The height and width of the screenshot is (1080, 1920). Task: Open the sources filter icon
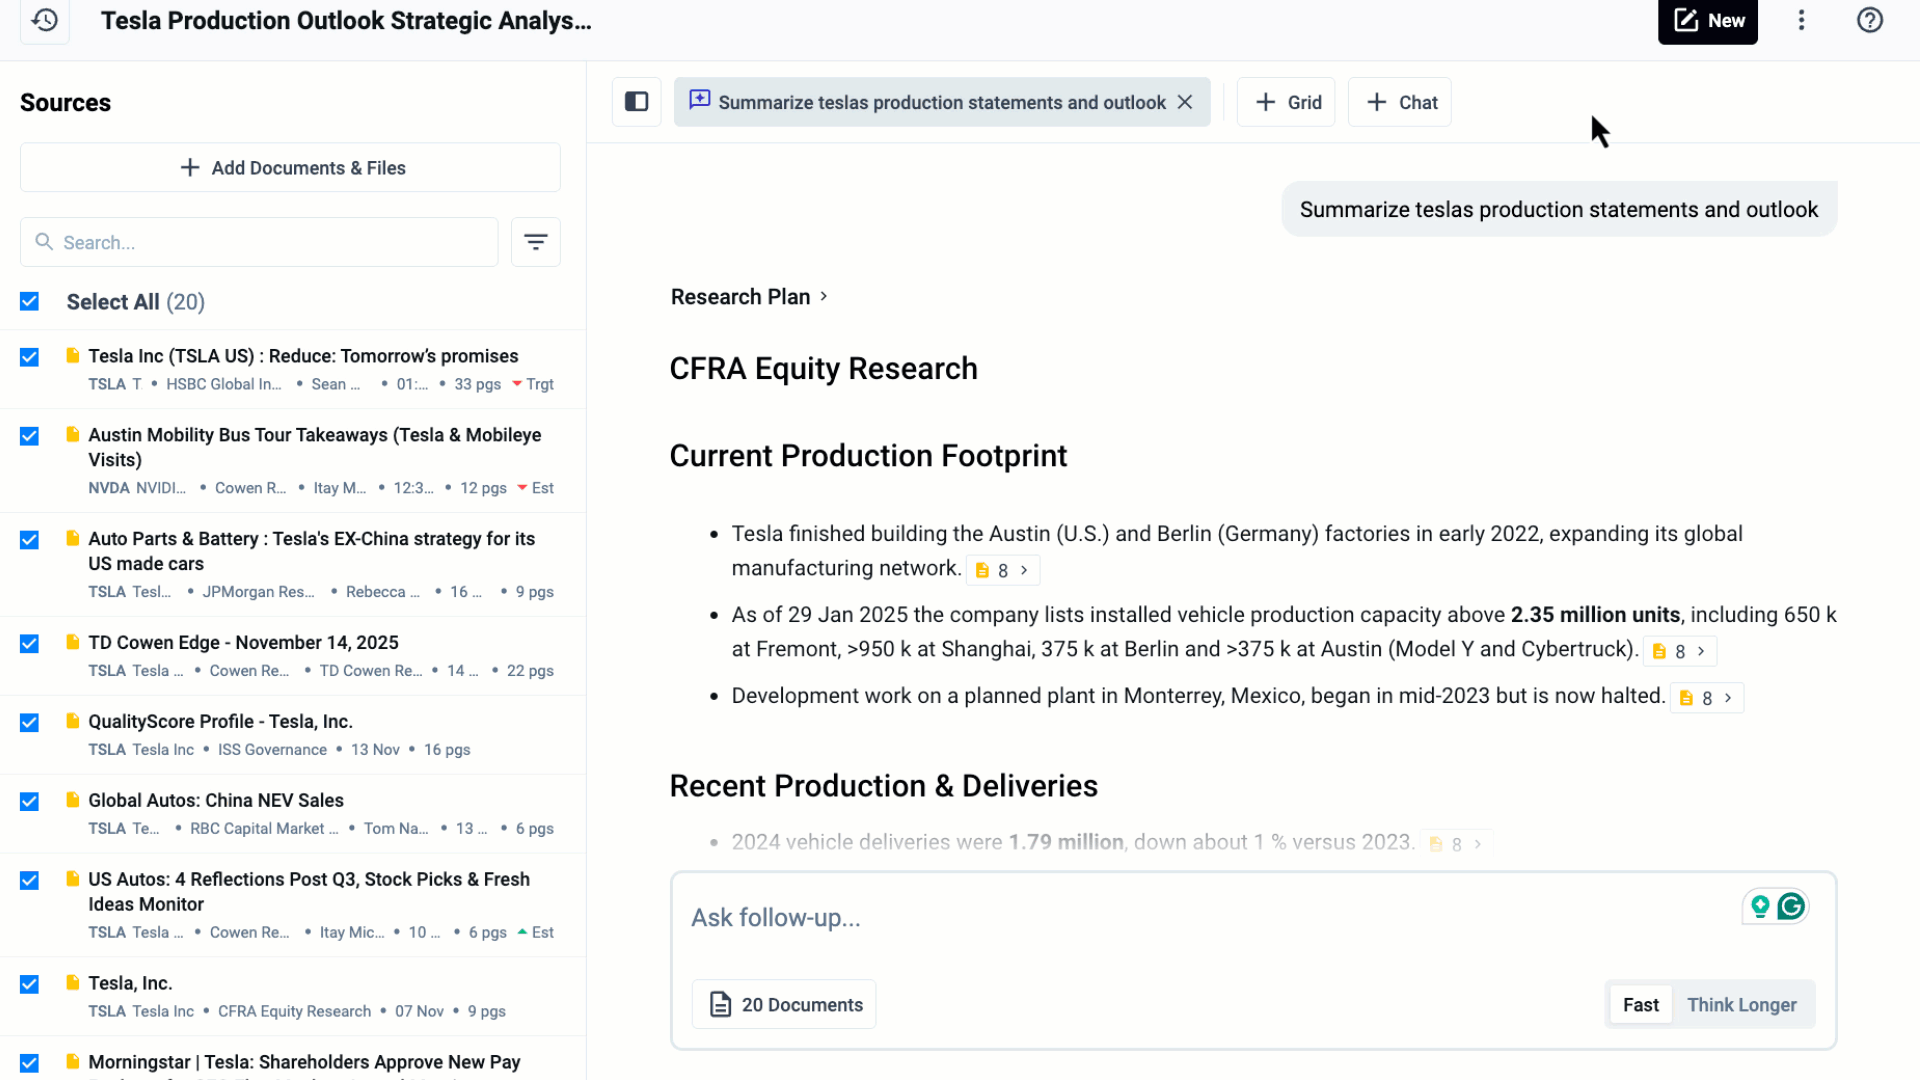coord(536,242)
